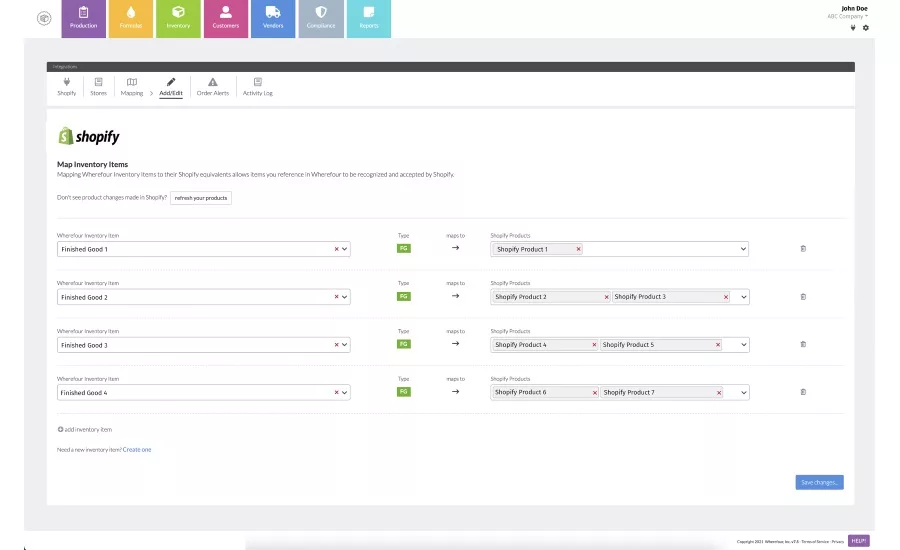Open the Terms of Service footer link

(815, 541)
